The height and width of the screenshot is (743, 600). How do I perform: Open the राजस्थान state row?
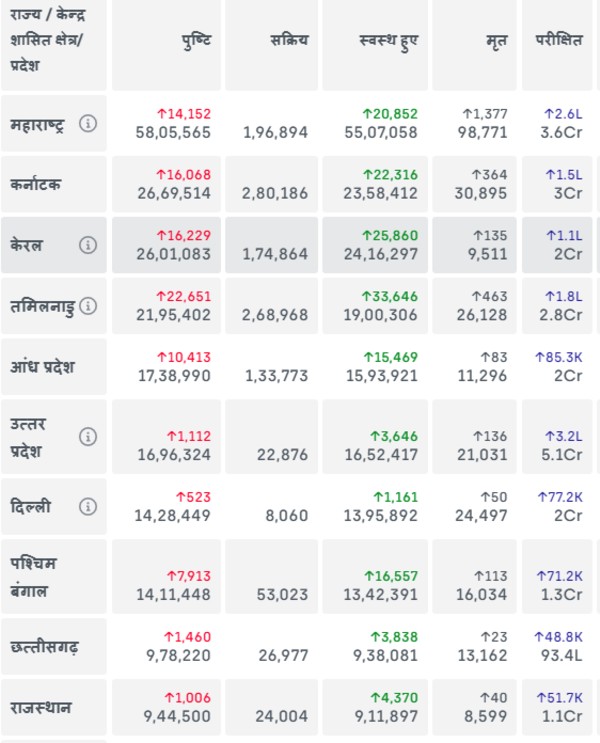pos(43,708)
